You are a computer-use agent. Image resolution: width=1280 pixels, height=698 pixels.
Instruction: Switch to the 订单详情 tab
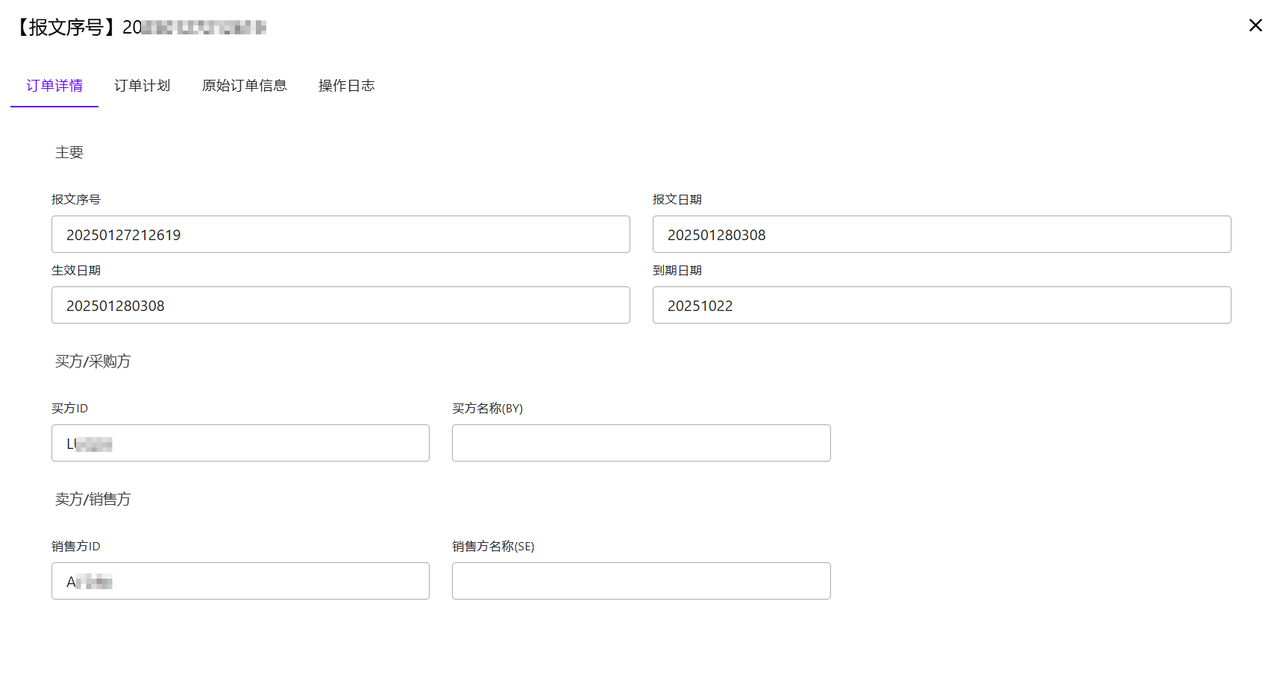tap(54, 86)
